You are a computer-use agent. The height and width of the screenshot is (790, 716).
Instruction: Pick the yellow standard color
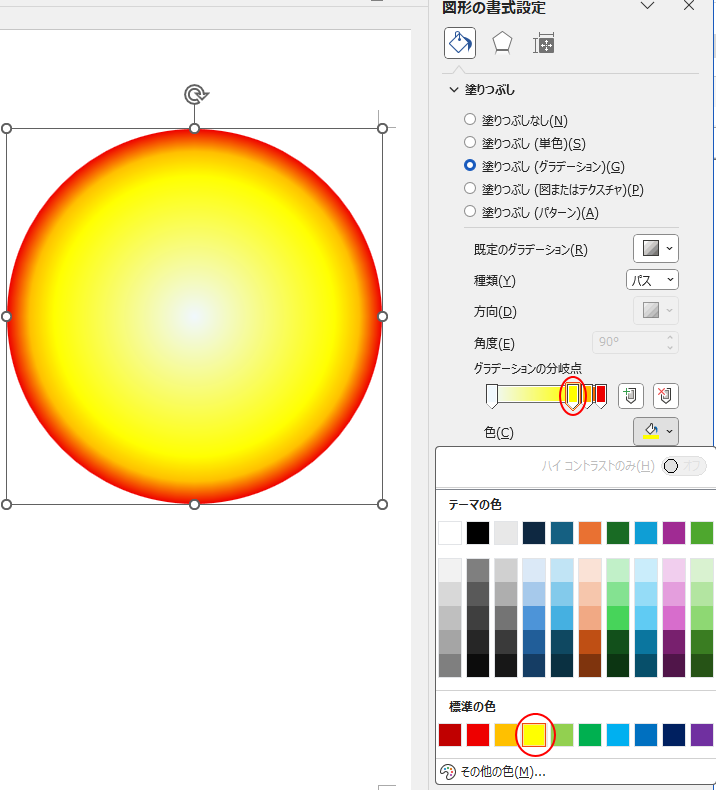[534, 735]
